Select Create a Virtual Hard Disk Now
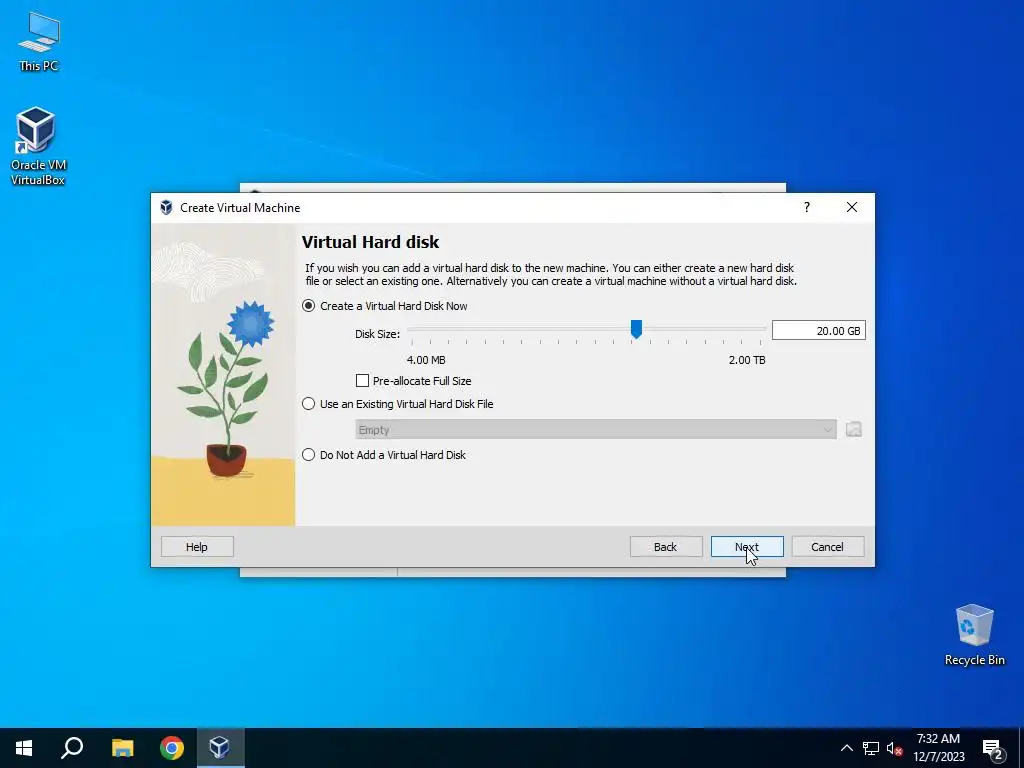This screenshot has height=768, width=1024. coord(385,306)
